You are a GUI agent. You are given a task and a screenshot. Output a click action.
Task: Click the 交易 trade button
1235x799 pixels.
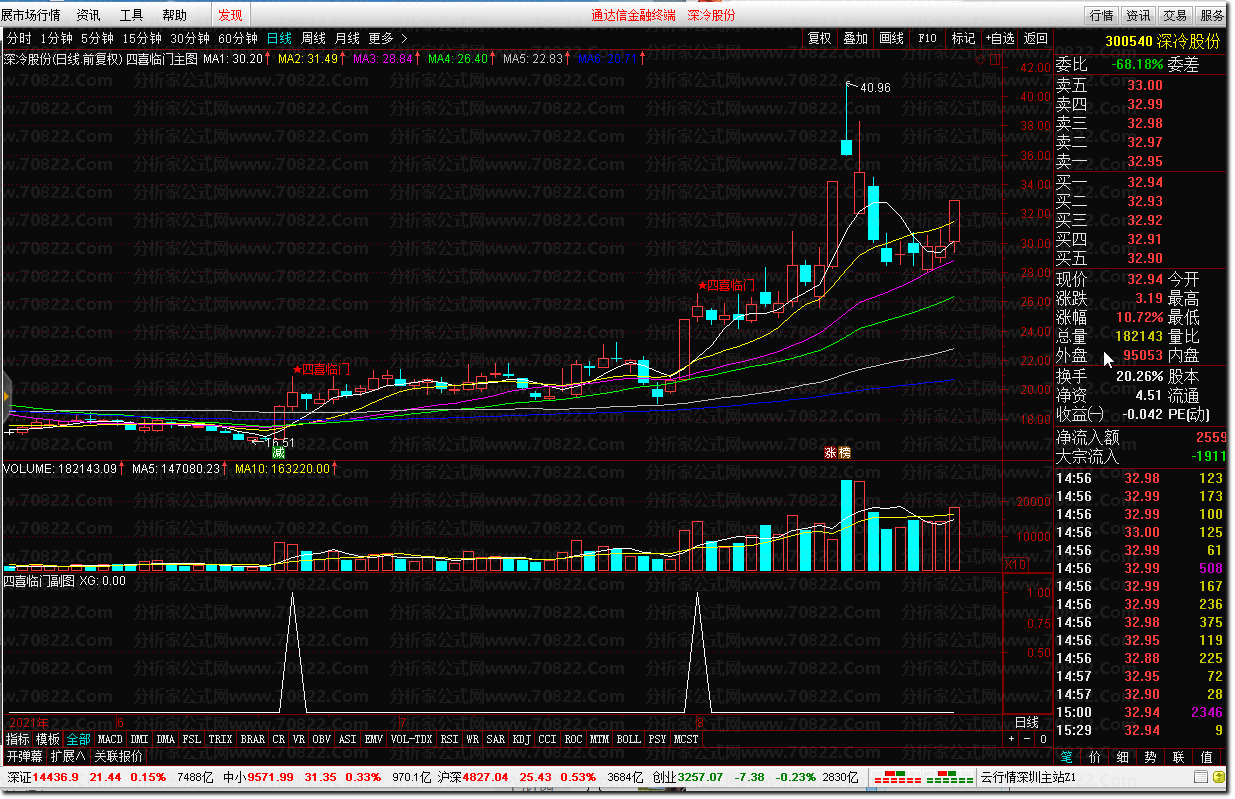point(1175,15)
